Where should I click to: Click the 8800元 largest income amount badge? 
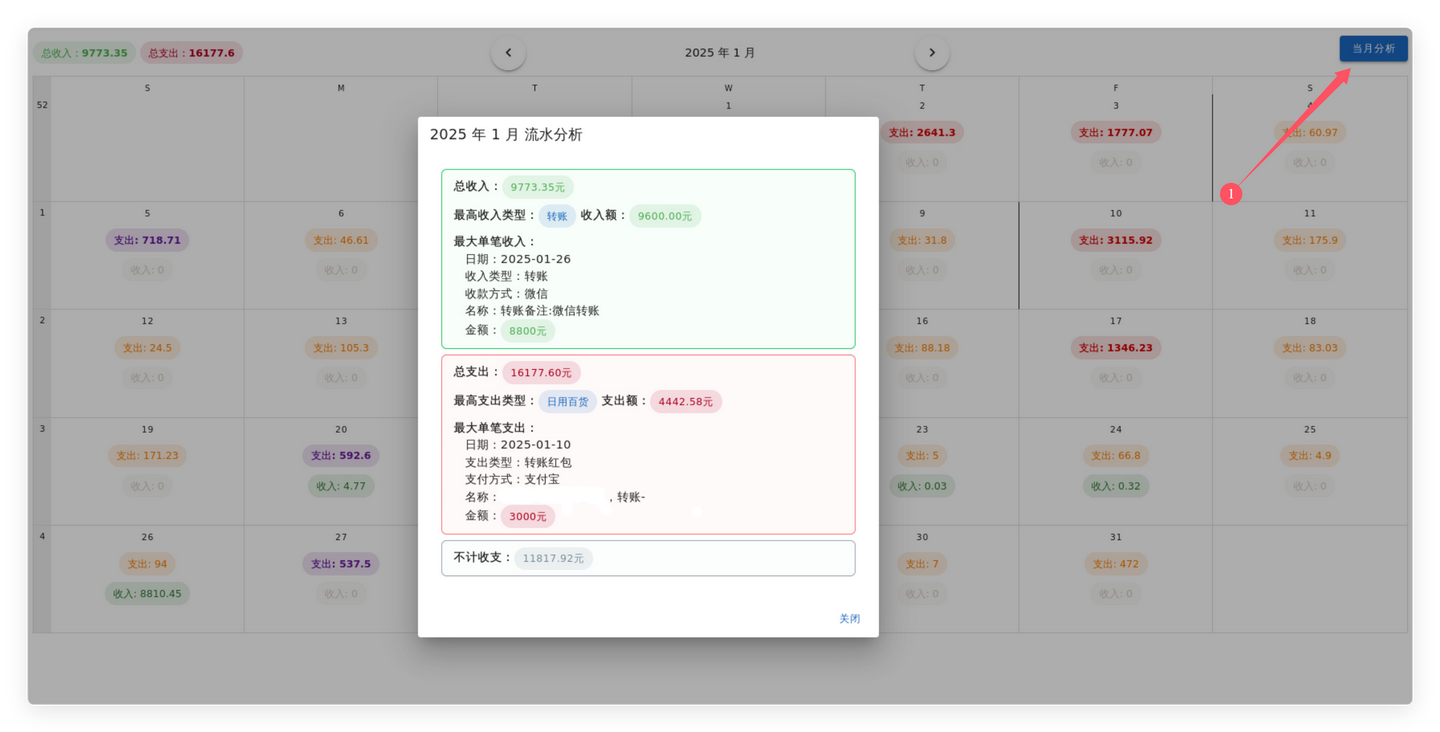pyautogui.click(x=527, y=330)
